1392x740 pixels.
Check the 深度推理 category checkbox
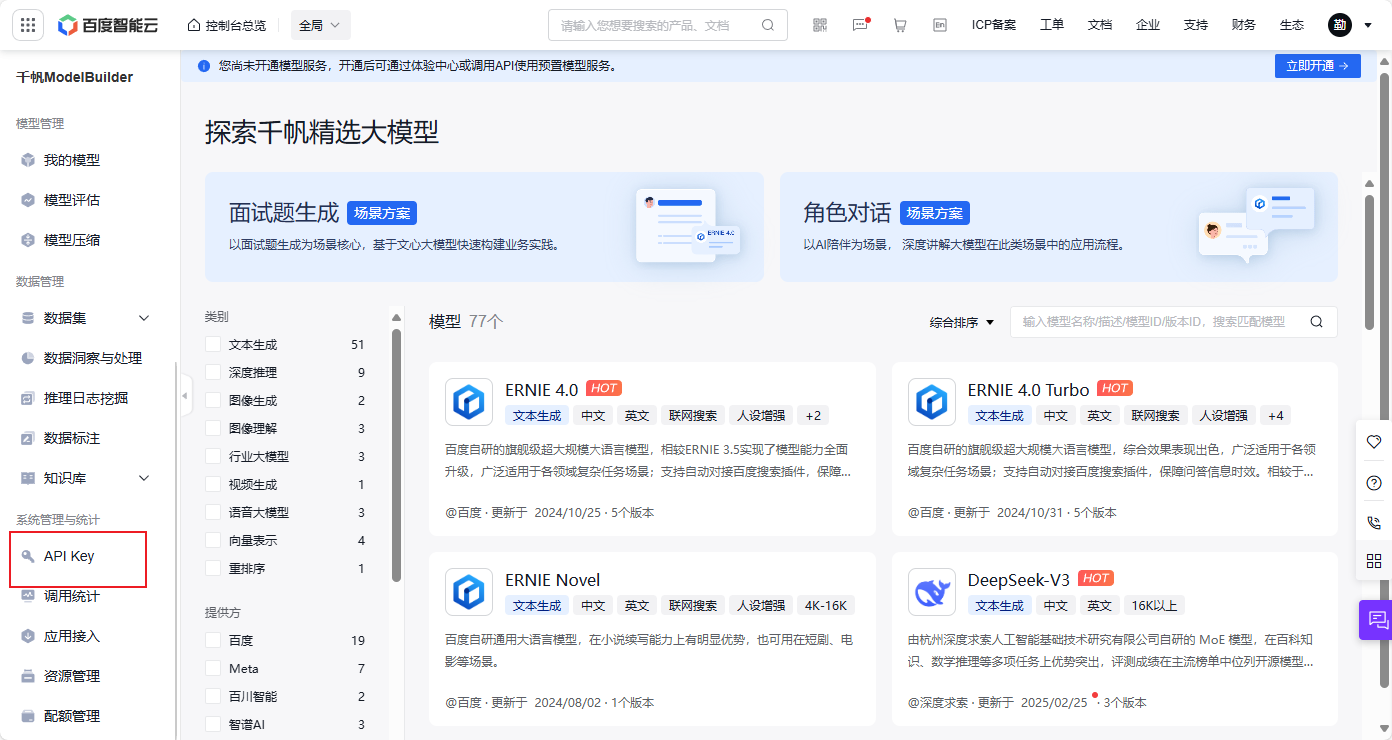(x=212, y=372)
